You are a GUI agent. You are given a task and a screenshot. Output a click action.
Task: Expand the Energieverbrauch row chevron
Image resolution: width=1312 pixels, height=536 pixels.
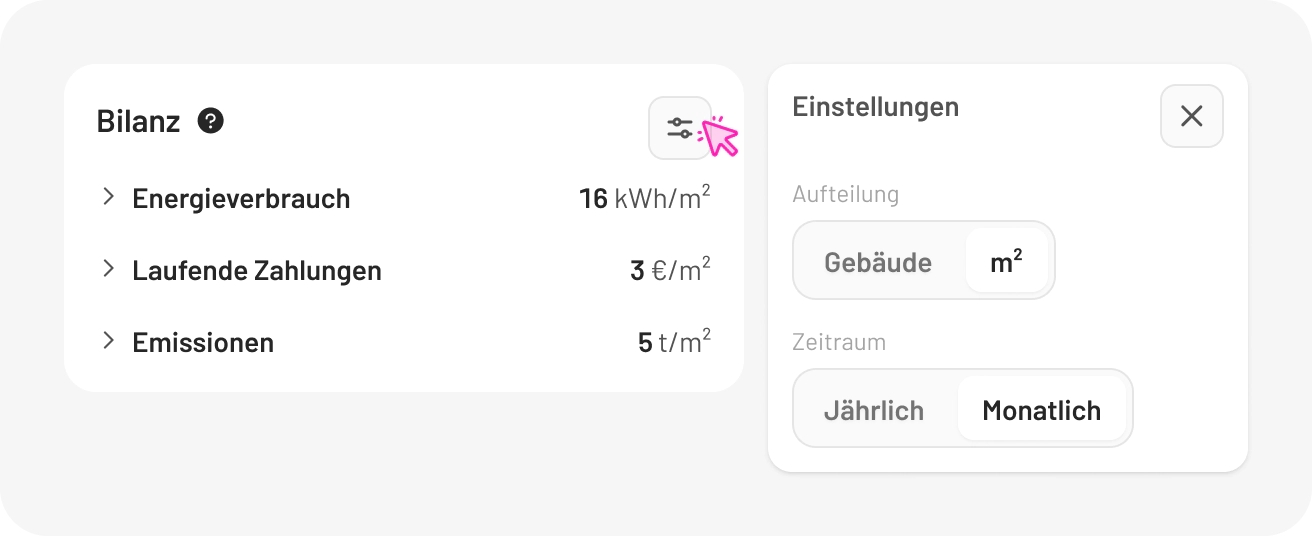[x=109, y=197]
